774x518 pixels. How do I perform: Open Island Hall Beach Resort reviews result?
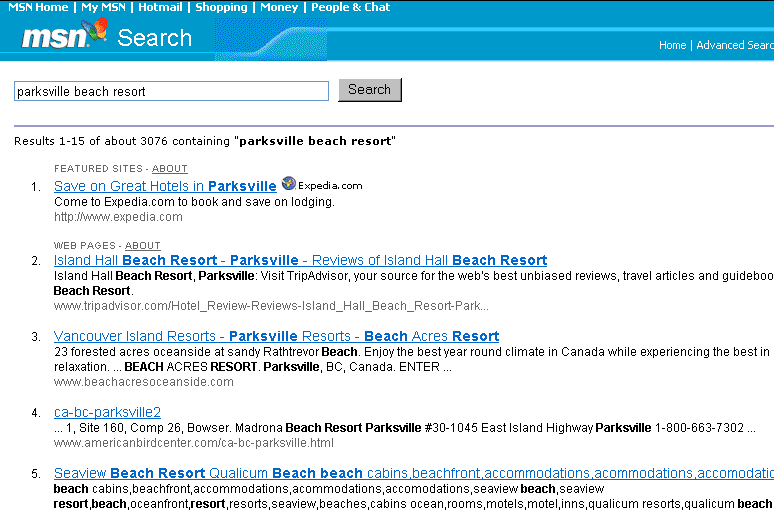click(300, 260)
